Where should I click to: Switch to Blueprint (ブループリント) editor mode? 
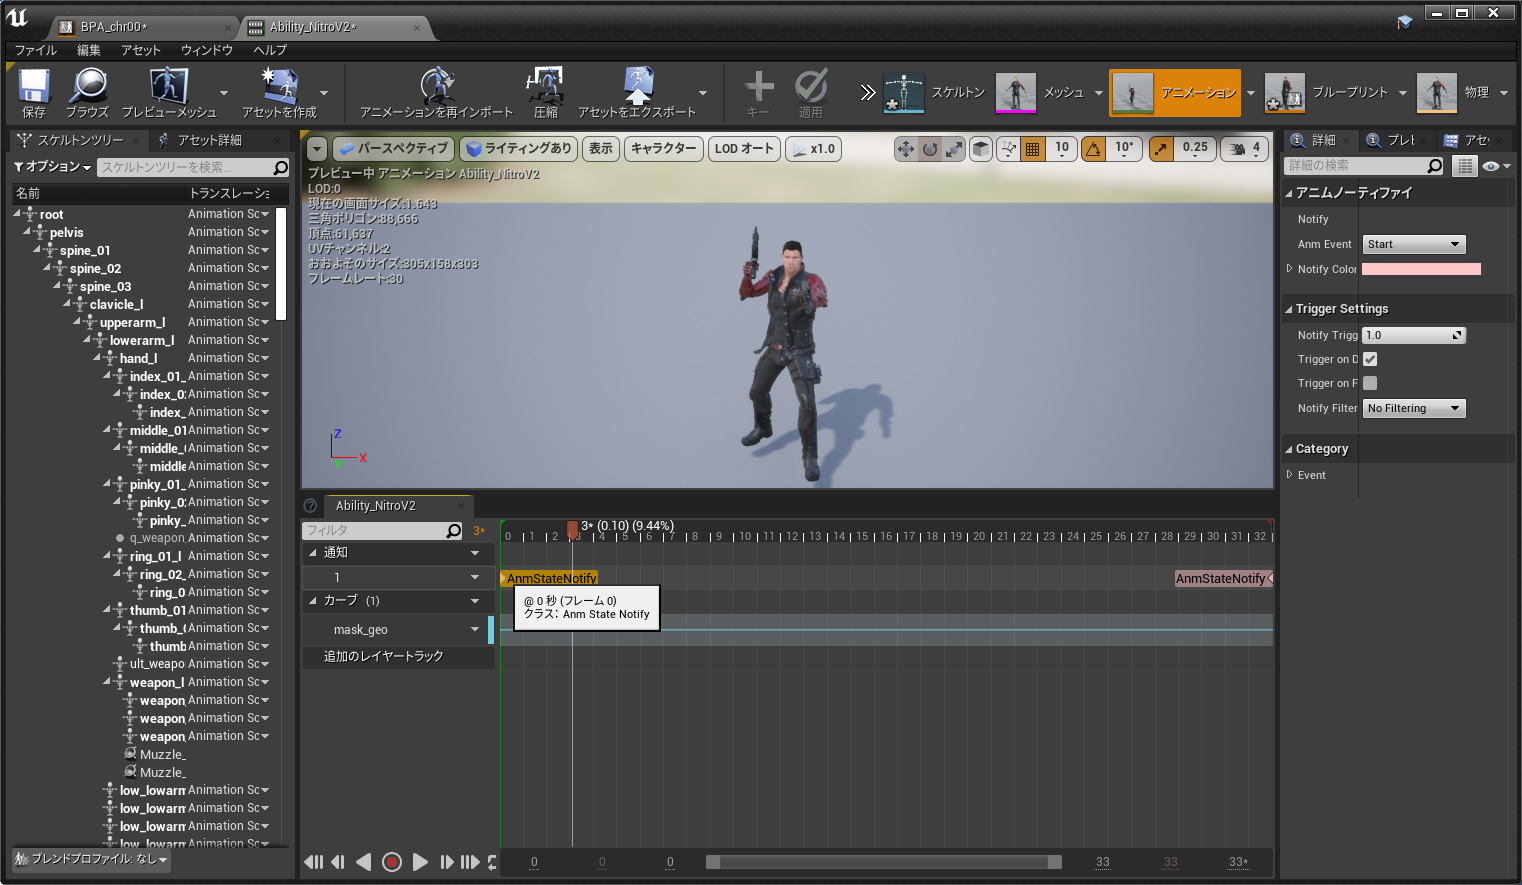[x=1326, y=92]
